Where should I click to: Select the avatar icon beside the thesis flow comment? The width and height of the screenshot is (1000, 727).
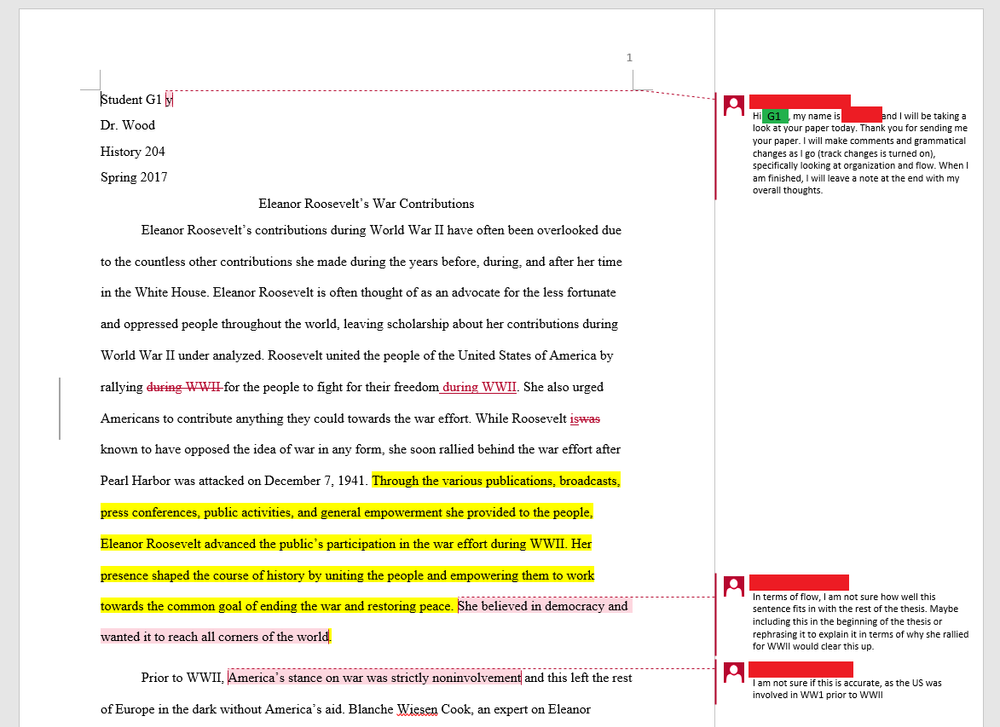click(x=733, y=584)
